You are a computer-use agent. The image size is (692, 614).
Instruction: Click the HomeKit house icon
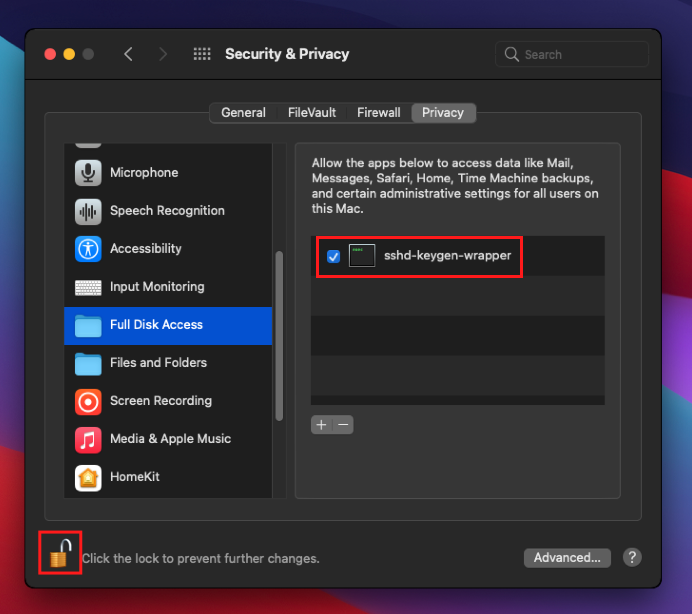[x=88, y=477]
